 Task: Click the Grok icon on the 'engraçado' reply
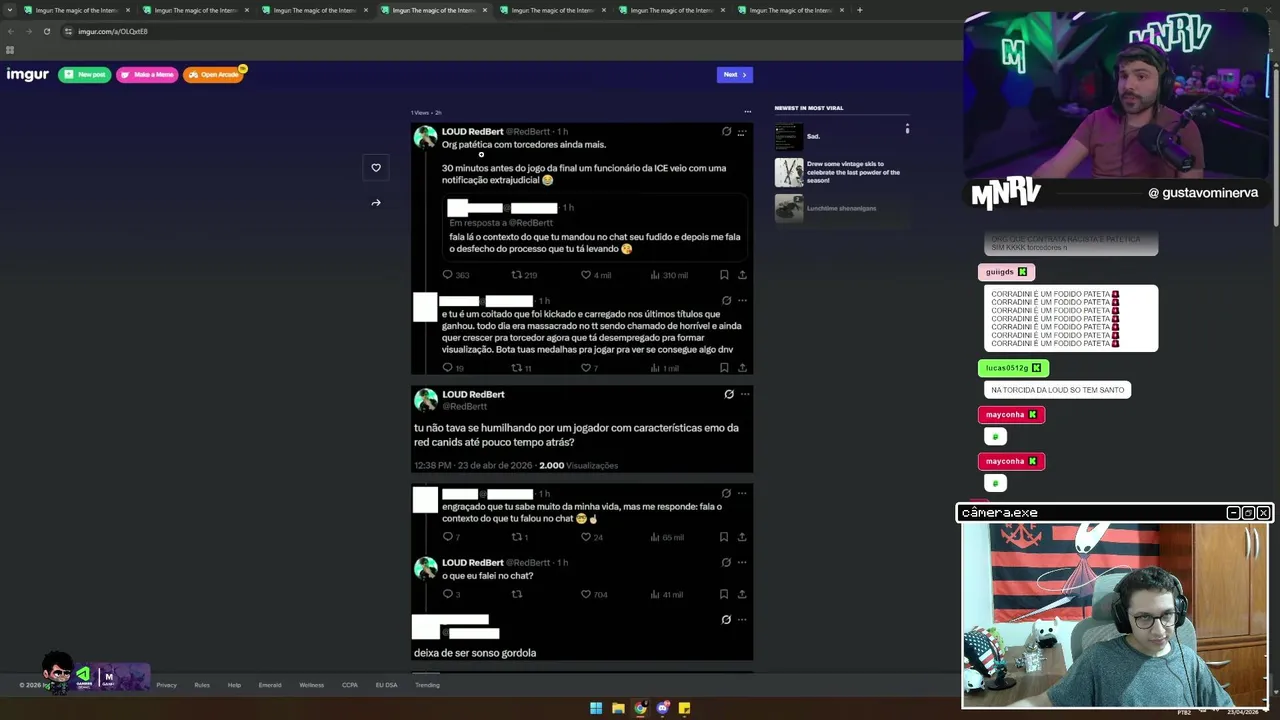pos(726,494)
